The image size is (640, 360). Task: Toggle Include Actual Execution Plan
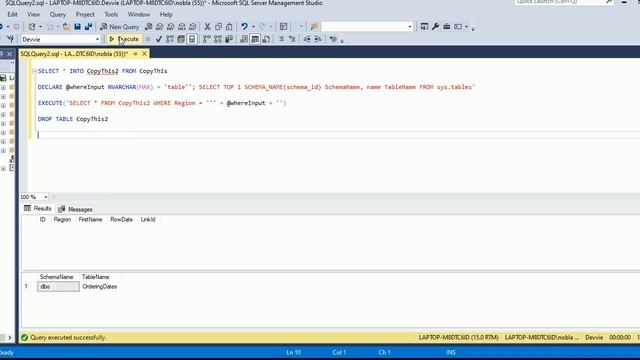click(207, 39)
